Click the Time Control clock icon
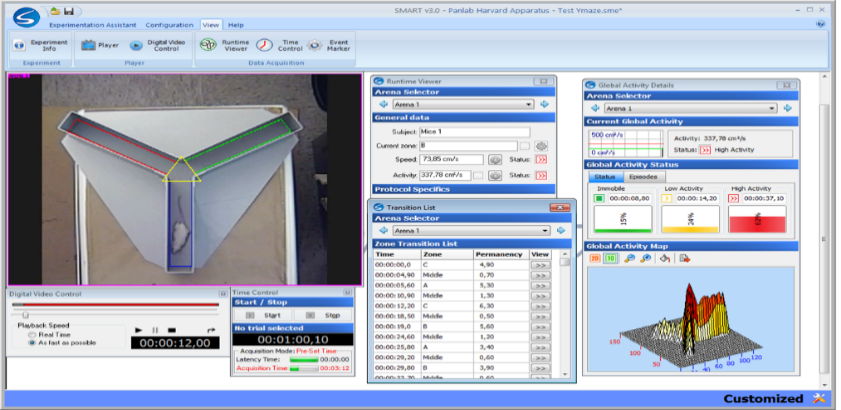841x410 pixels. pyautogui.click(x=264, y=45)
